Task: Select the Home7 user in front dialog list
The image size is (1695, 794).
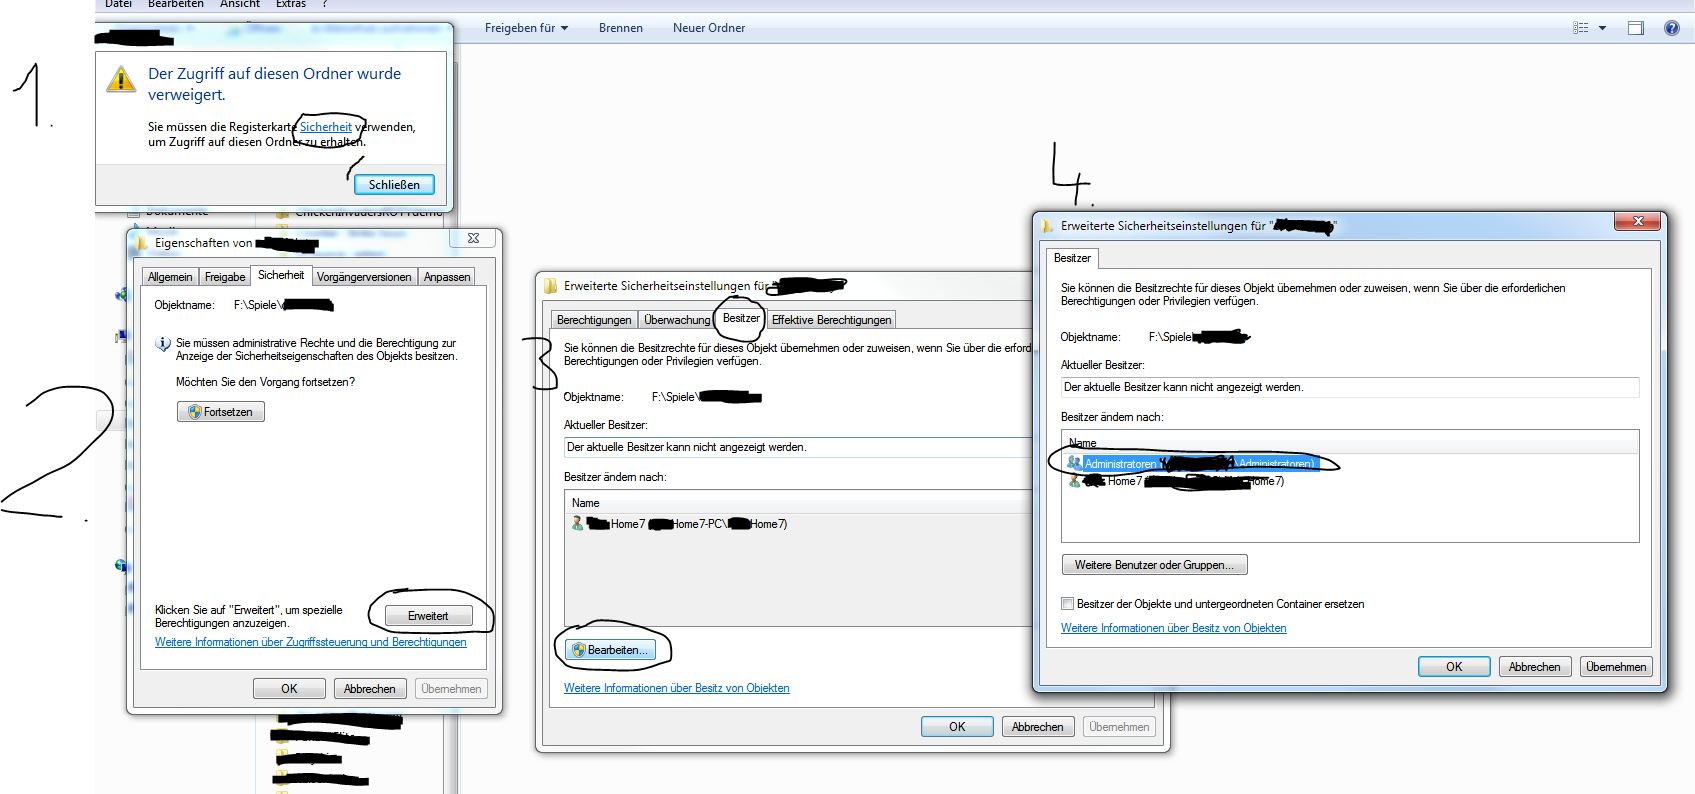Action: click(x=1176, y=481)
